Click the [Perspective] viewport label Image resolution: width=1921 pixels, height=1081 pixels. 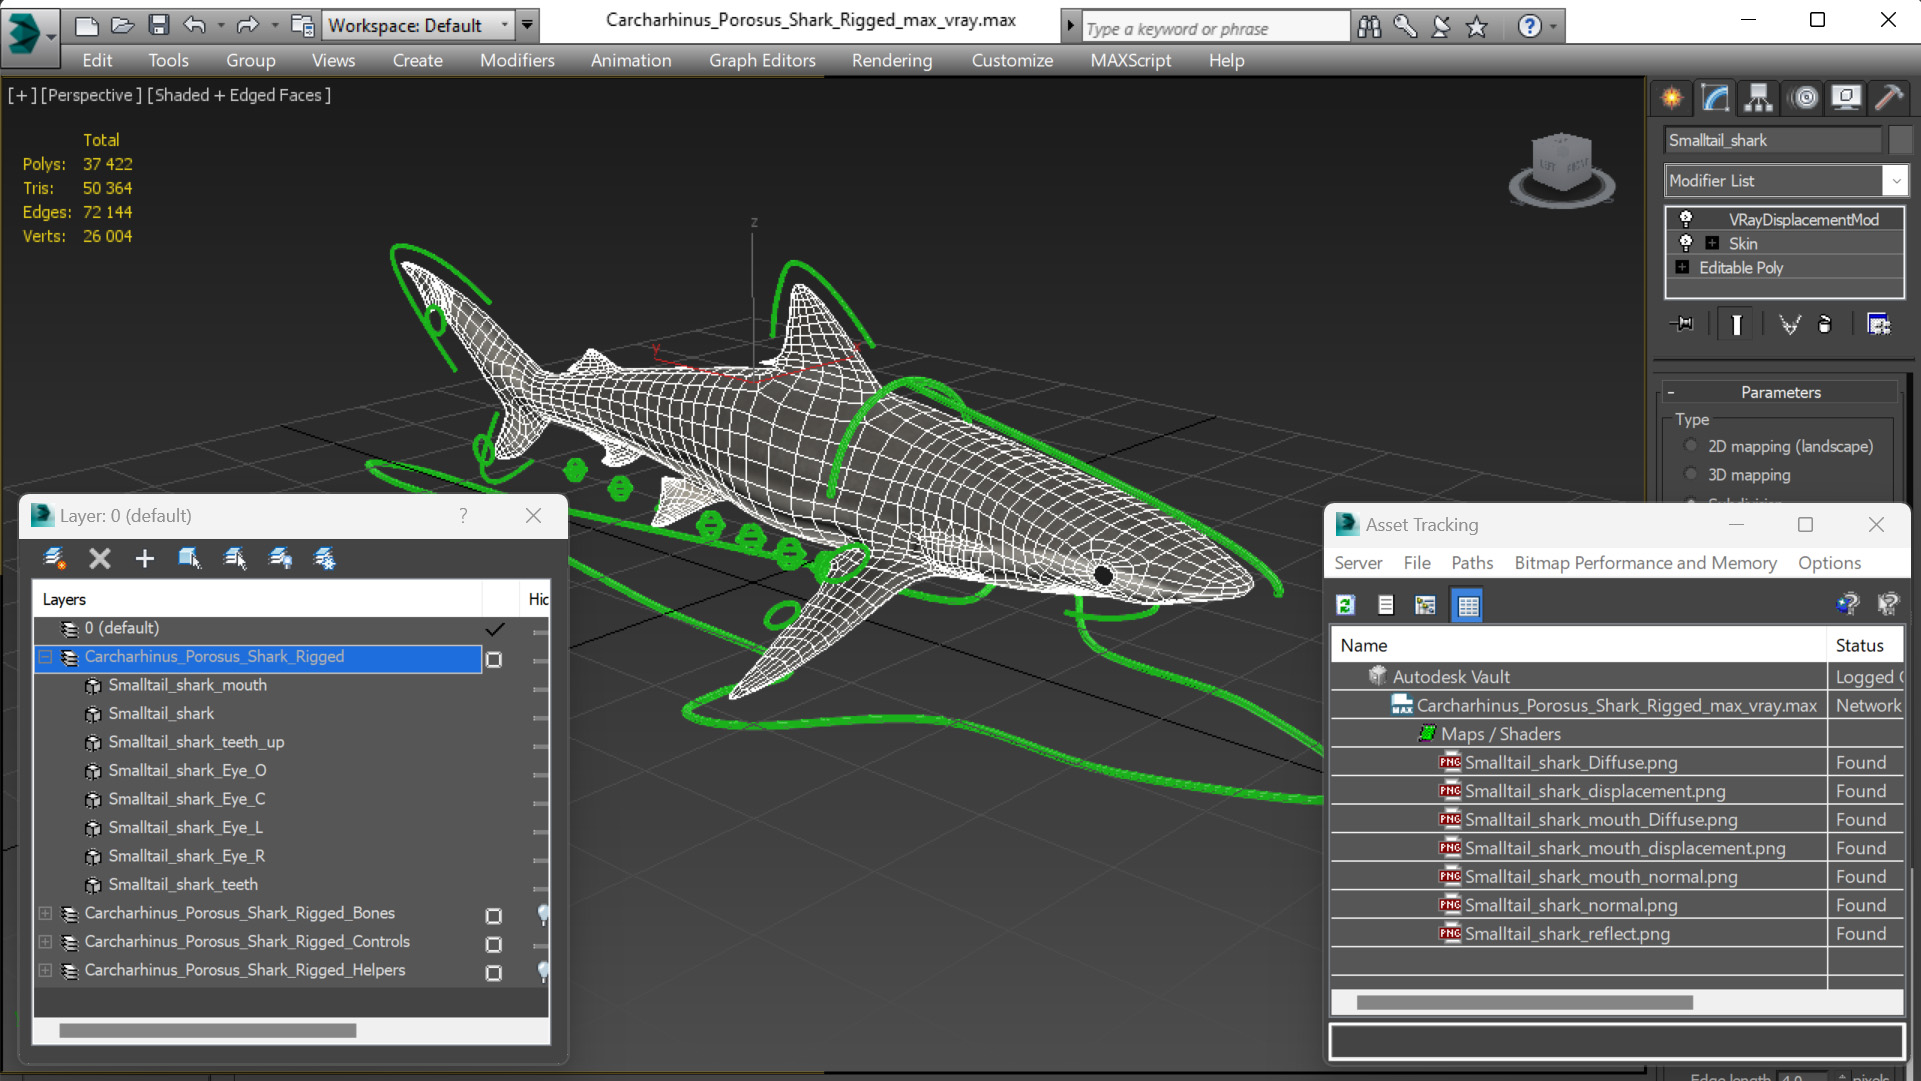(x=90, y=95)
